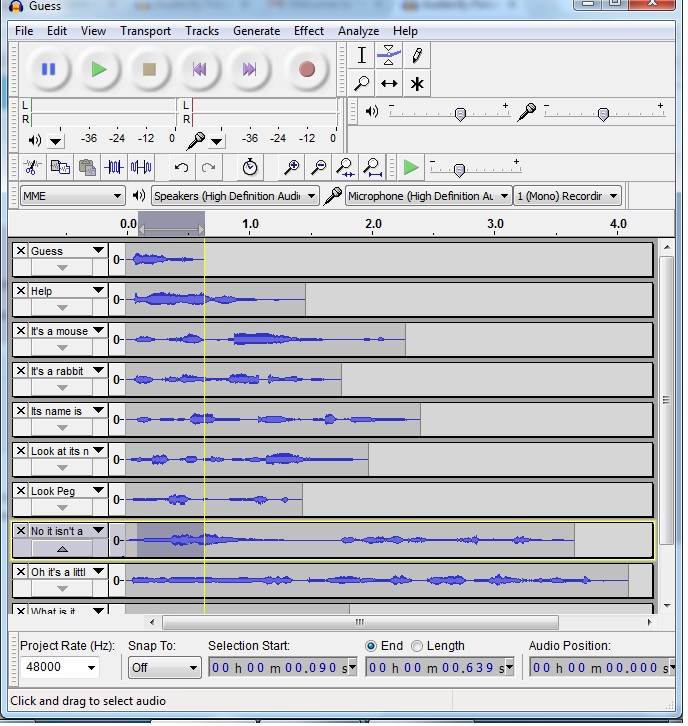Start playback with the Play button
Image resolution: width=688 pixels, height=726 pixels.
[99, 69]
